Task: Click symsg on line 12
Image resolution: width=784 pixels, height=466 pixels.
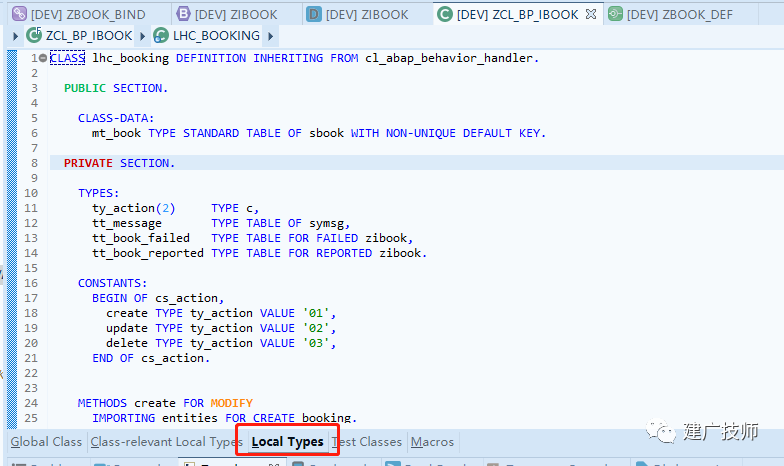Action: click(x=326, y=223)
